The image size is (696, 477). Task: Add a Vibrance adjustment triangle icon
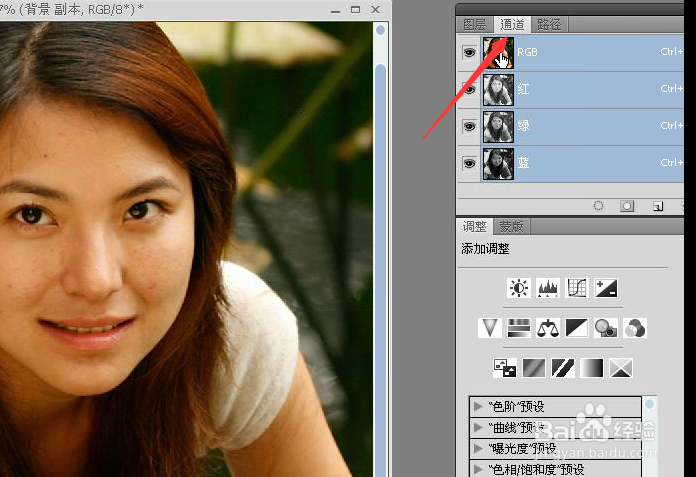(490, 328)
